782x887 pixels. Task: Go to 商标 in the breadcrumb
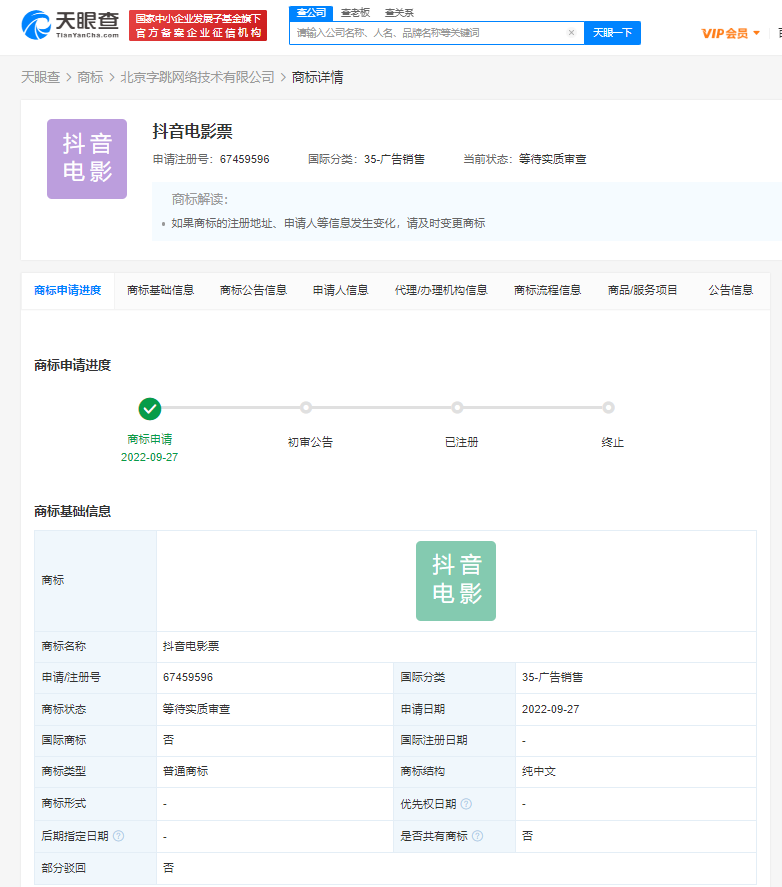point(90,77)
